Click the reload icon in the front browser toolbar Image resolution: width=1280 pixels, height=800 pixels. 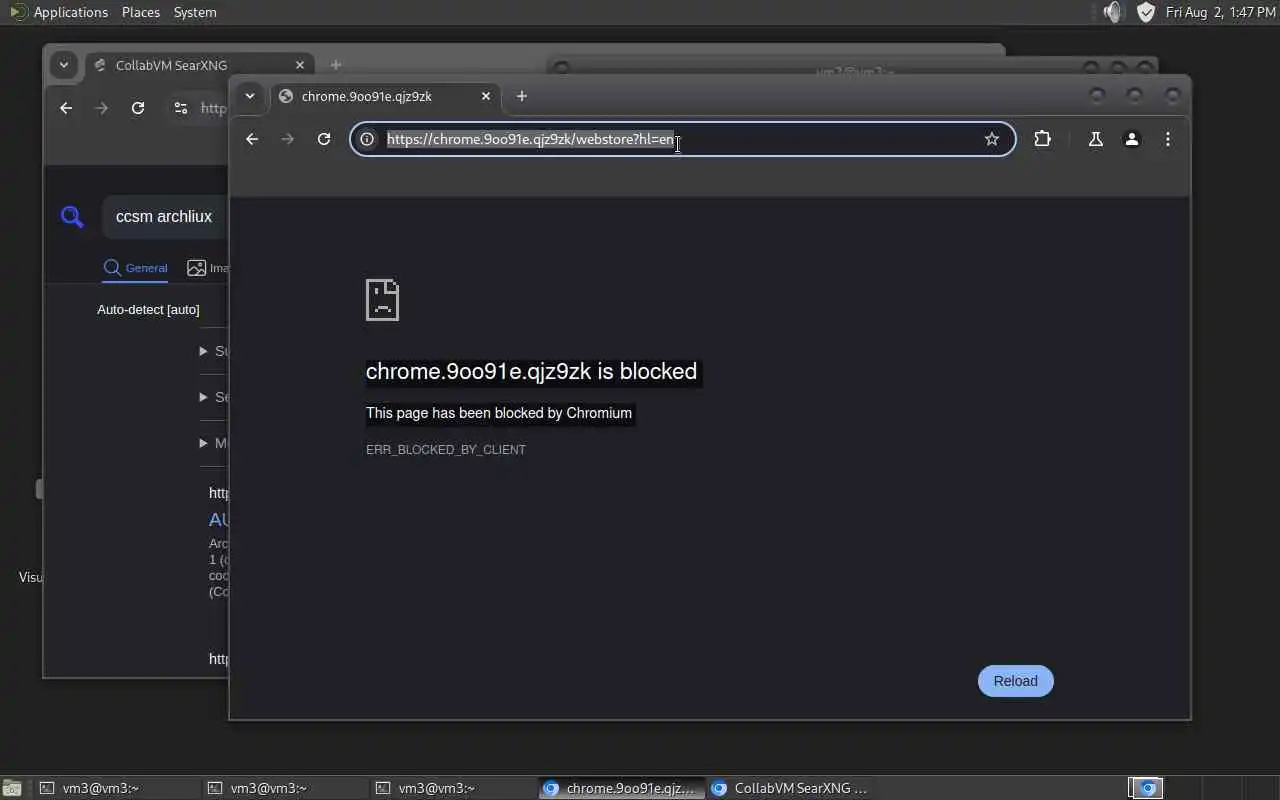[x=324, y=139]
